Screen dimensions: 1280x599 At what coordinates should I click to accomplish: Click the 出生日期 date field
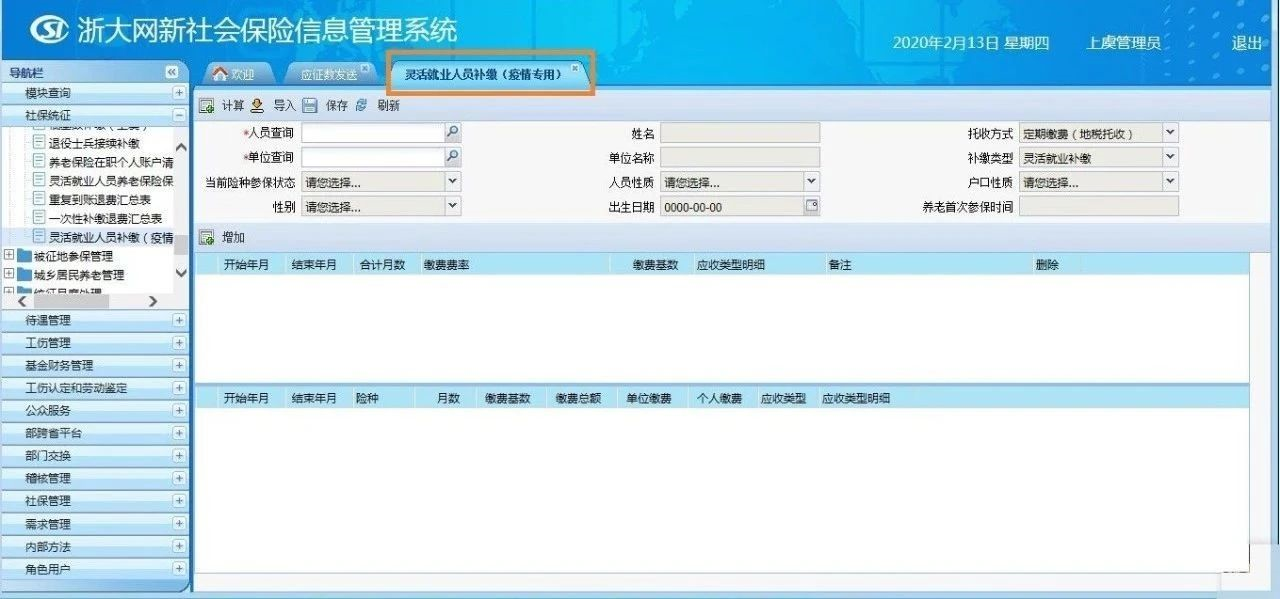[x=732, y=207]
